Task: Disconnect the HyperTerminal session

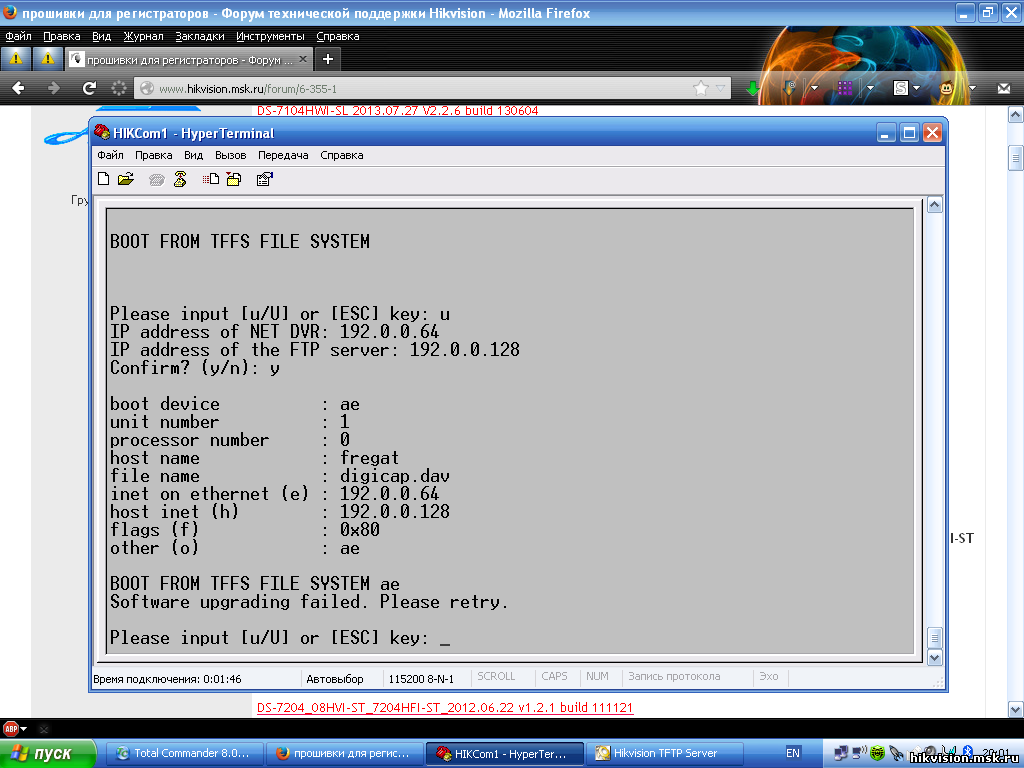Action: point(180,179)
